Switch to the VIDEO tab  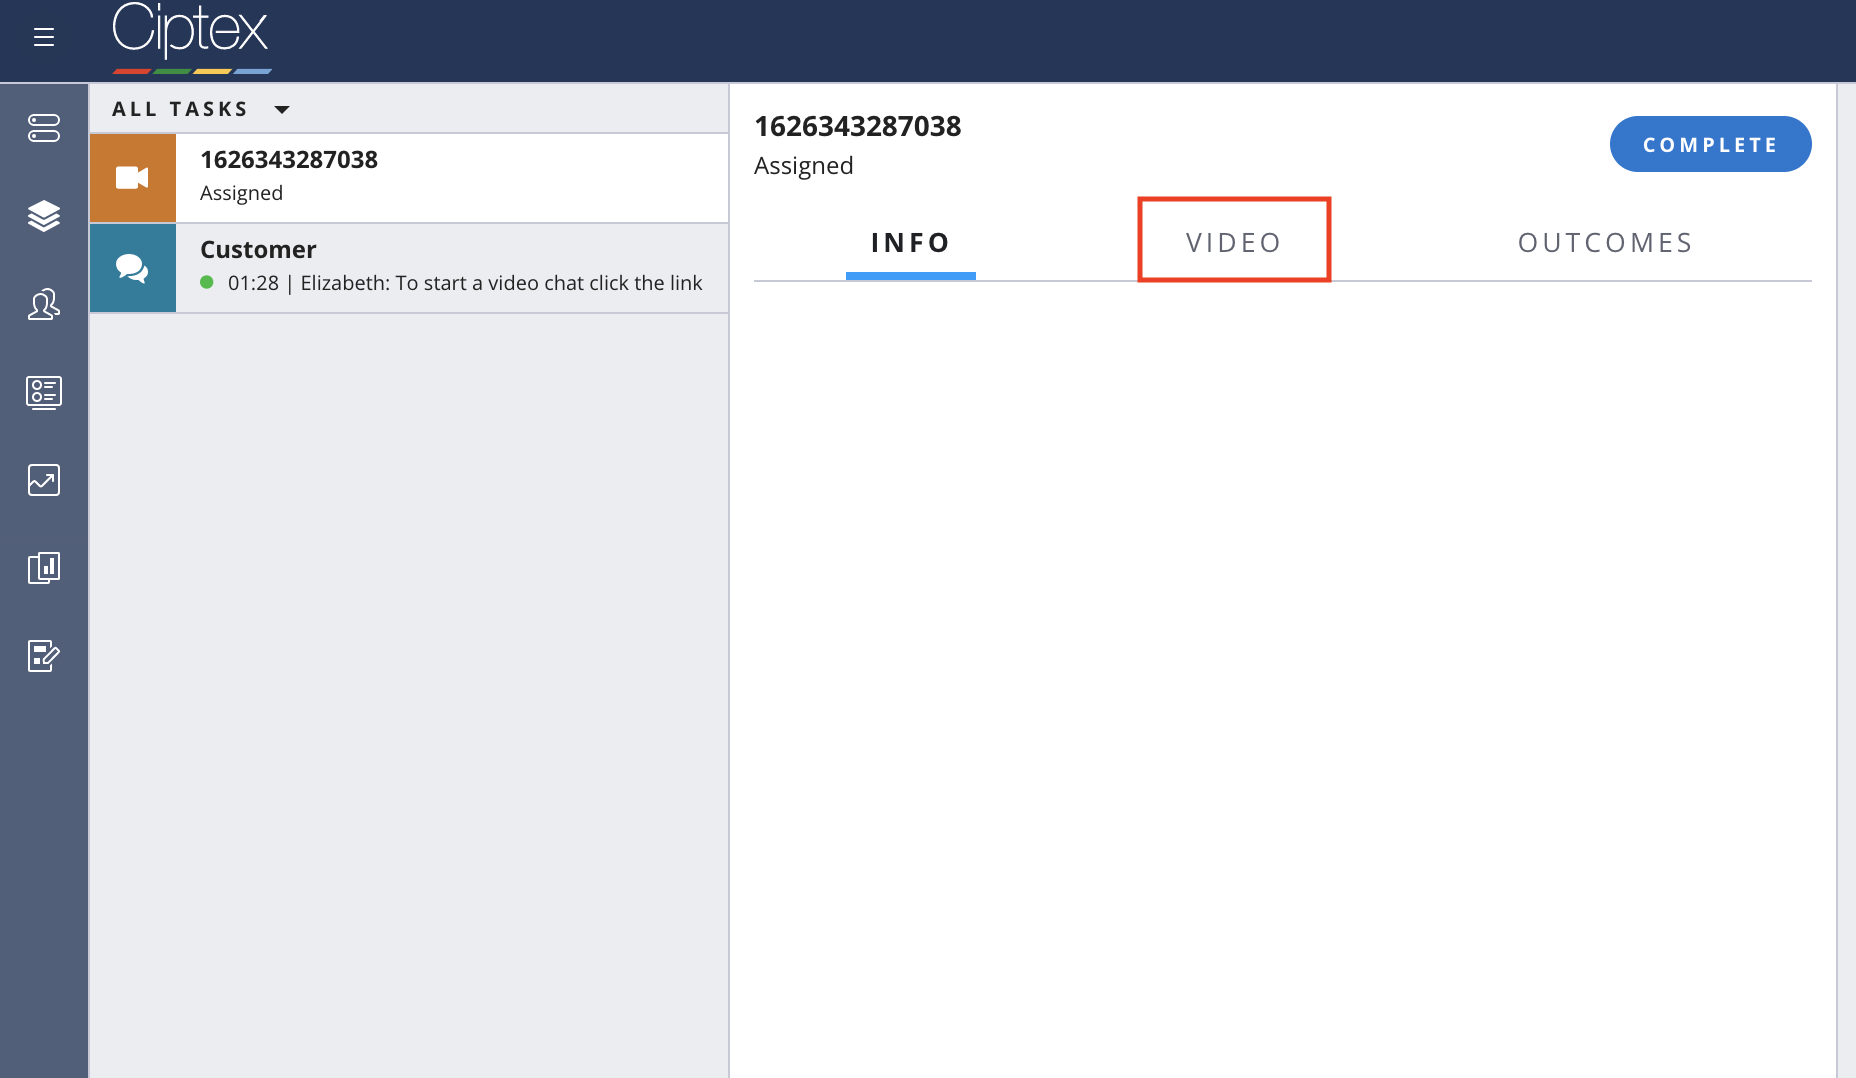coord(1234,243)
